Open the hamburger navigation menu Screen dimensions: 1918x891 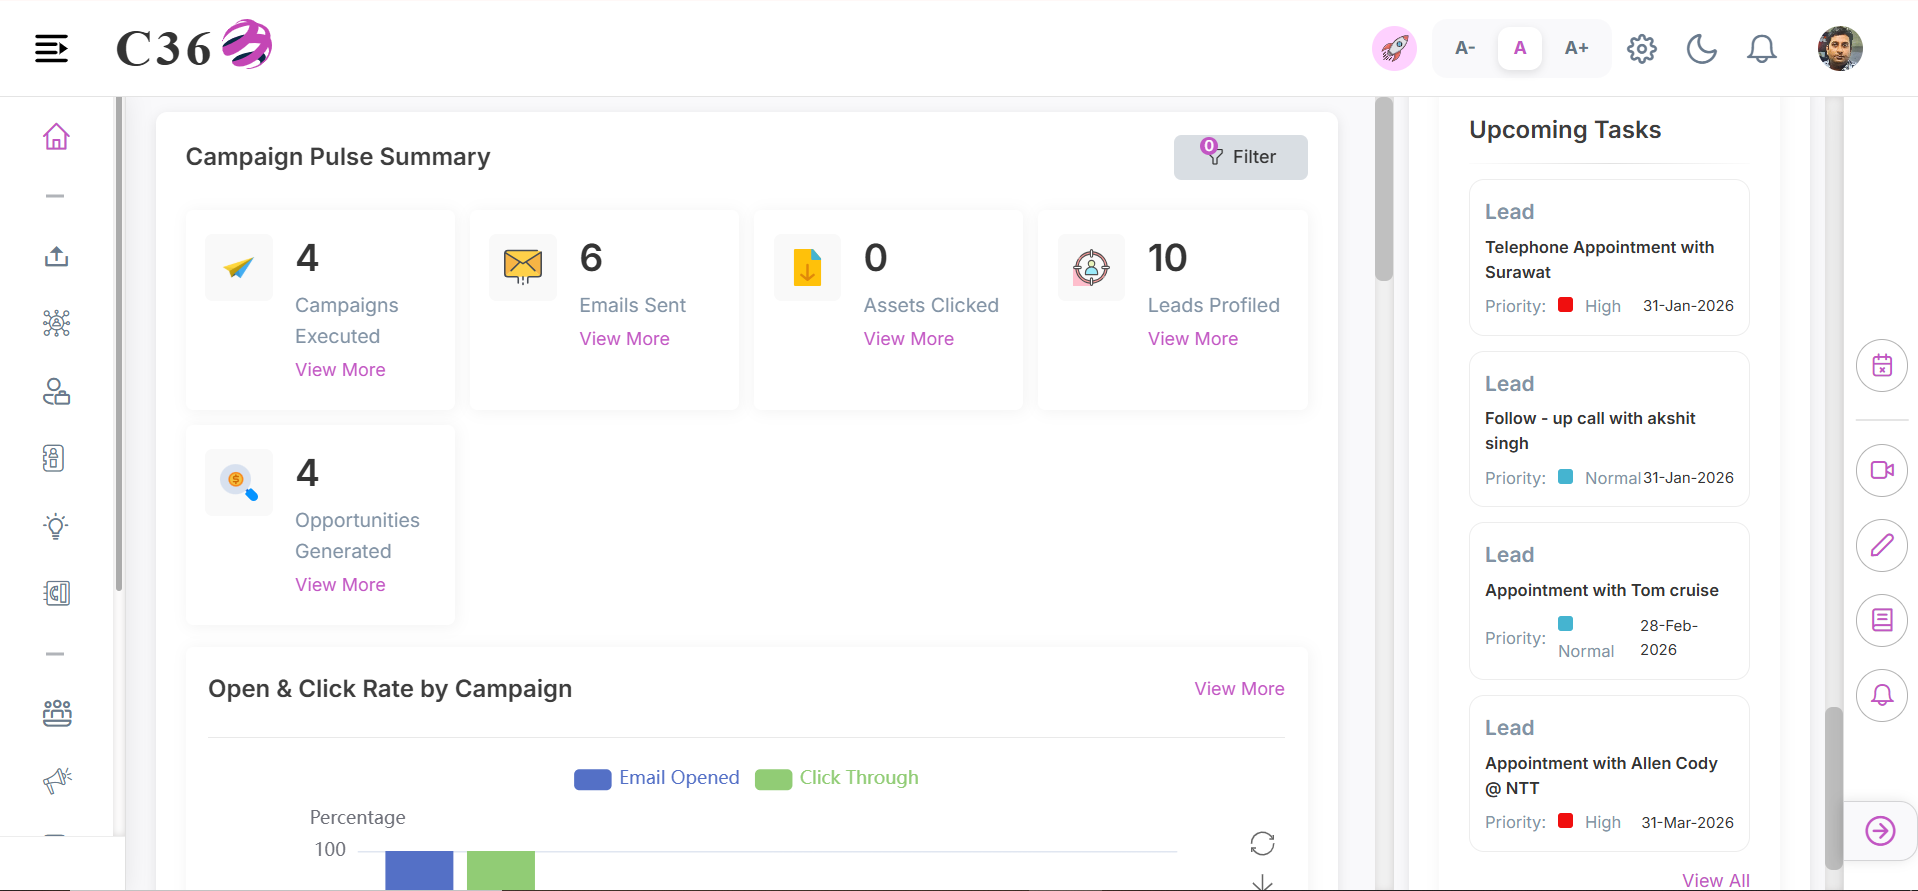pos(52,48)
